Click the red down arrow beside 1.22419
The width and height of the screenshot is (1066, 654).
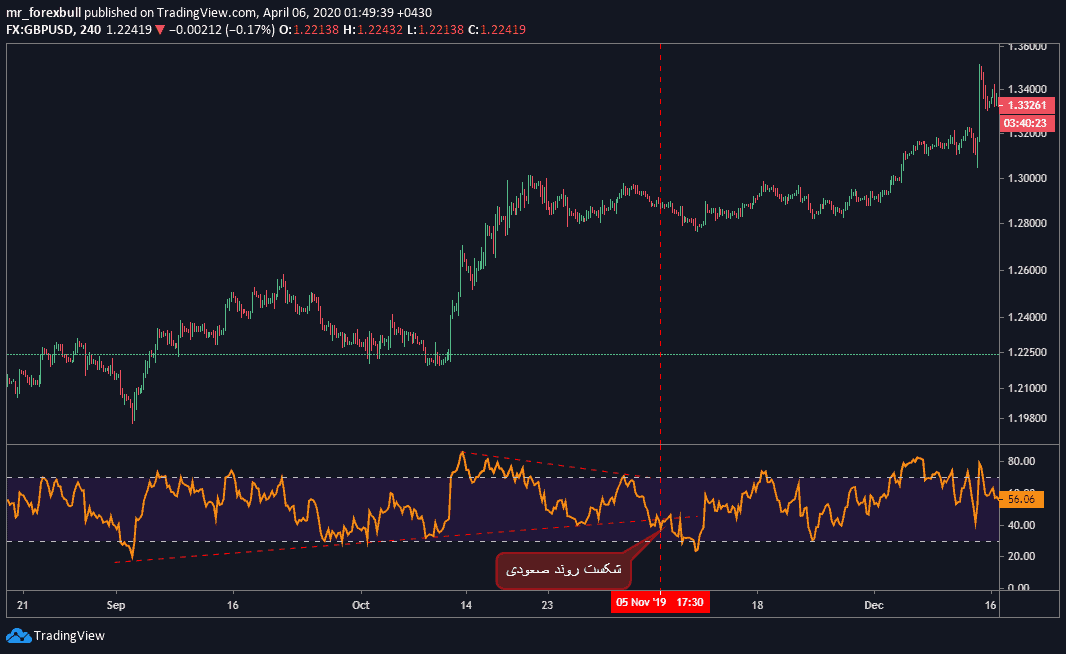[x=159, y=30]
